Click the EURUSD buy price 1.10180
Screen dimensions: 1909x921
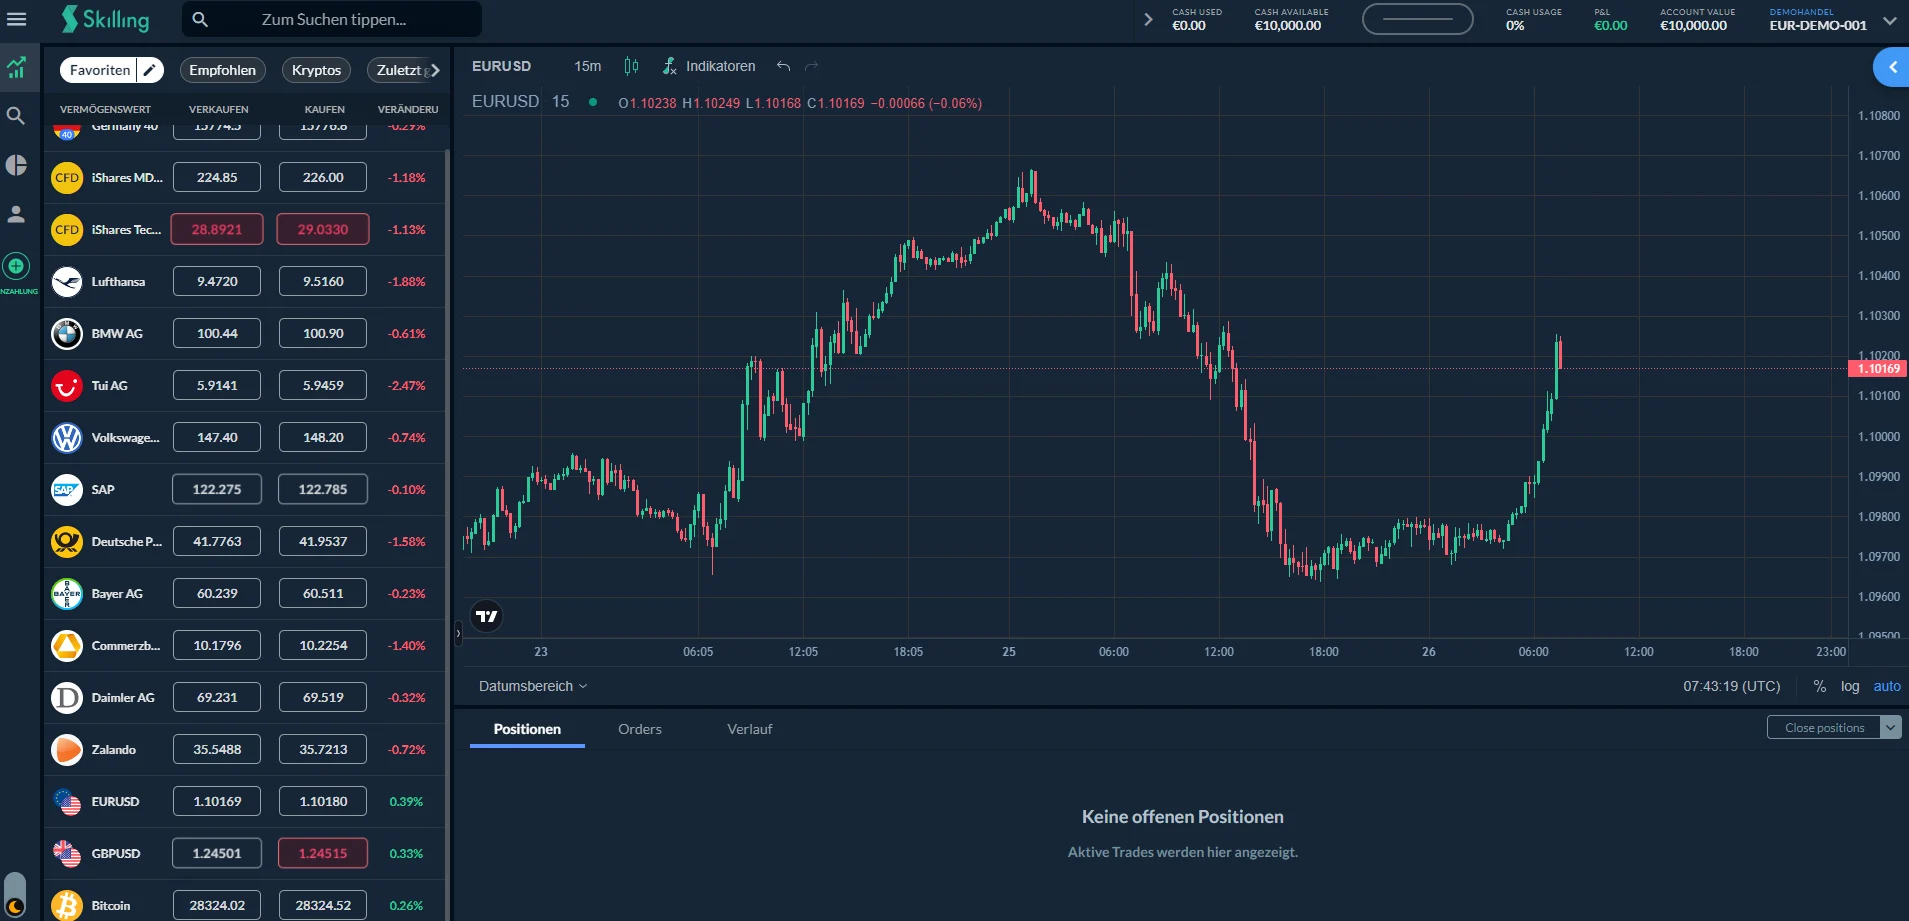(321, 801)
